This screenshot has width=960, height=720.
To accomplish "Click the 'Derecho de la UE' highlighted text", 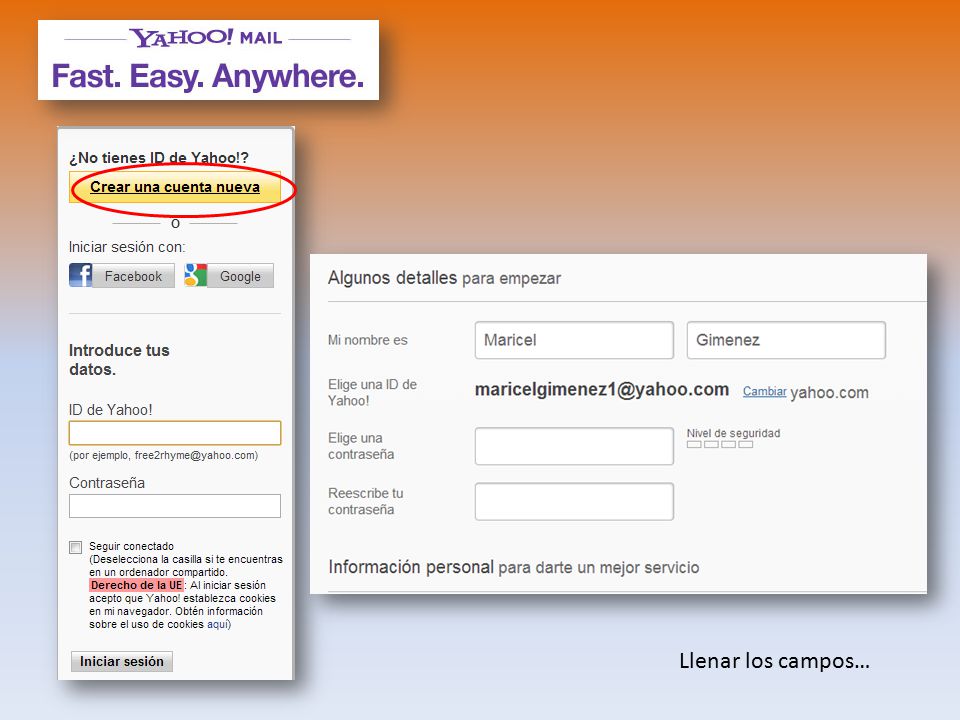I will pos(137,585).
